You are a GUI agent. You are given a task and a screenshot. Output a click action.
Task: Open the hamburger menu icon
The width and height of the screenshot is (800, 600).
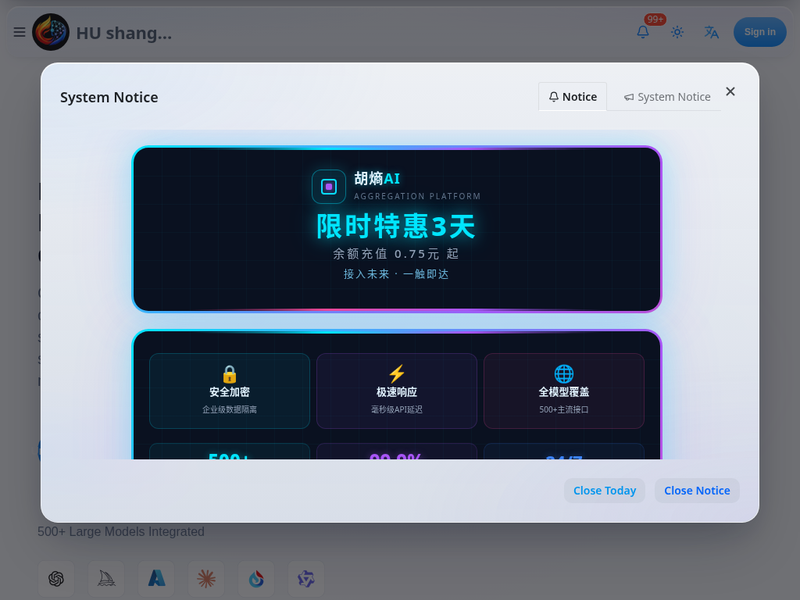pyautogui.click(x=19, y=32)
